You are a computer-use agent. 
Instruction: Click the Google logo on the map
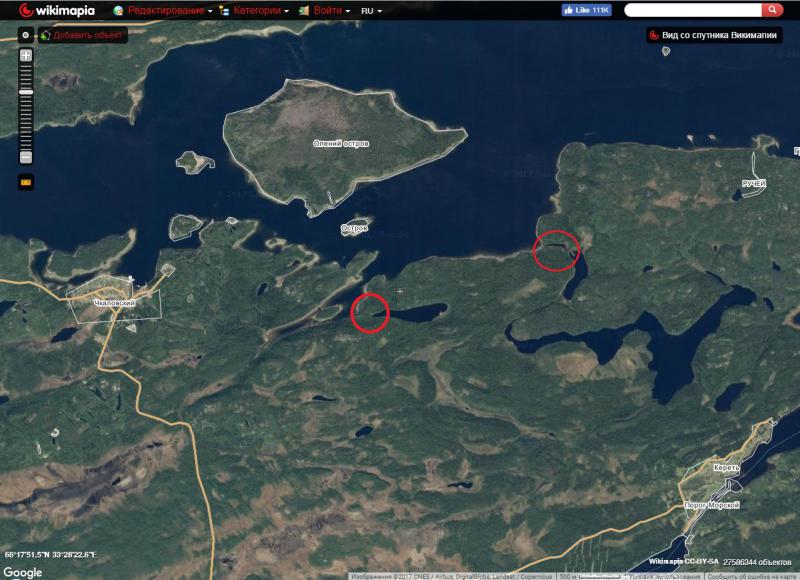click(x=22, y=572)
